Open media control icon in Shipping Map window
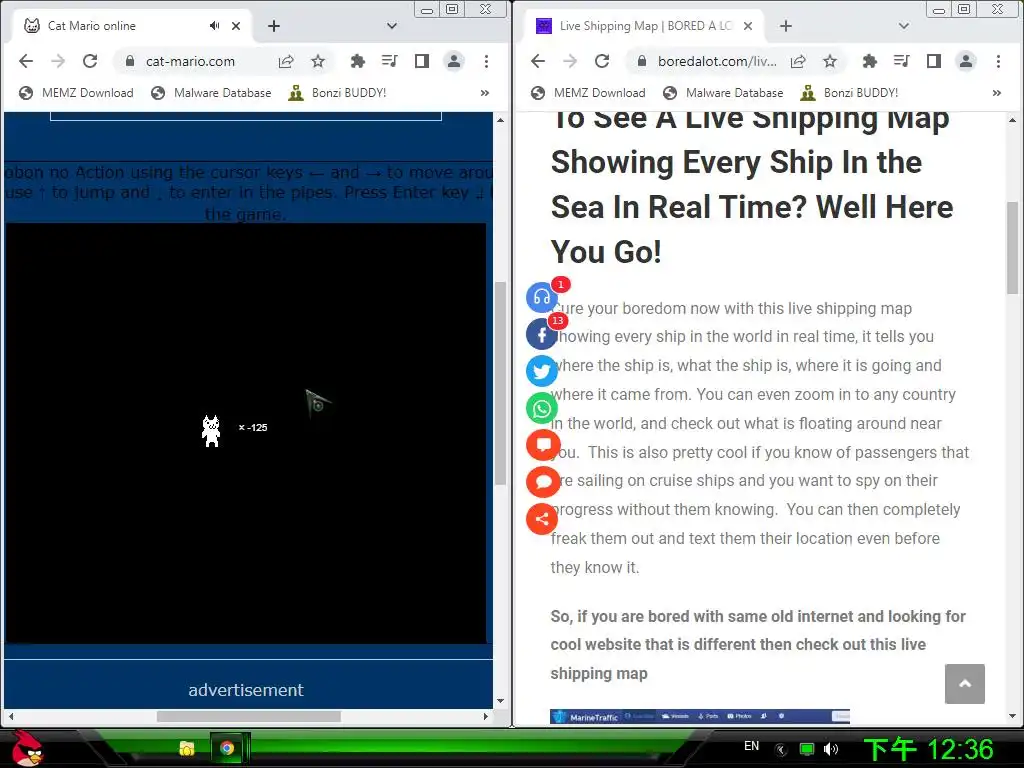Viewport: 1024px width, 768px height. 901,61
